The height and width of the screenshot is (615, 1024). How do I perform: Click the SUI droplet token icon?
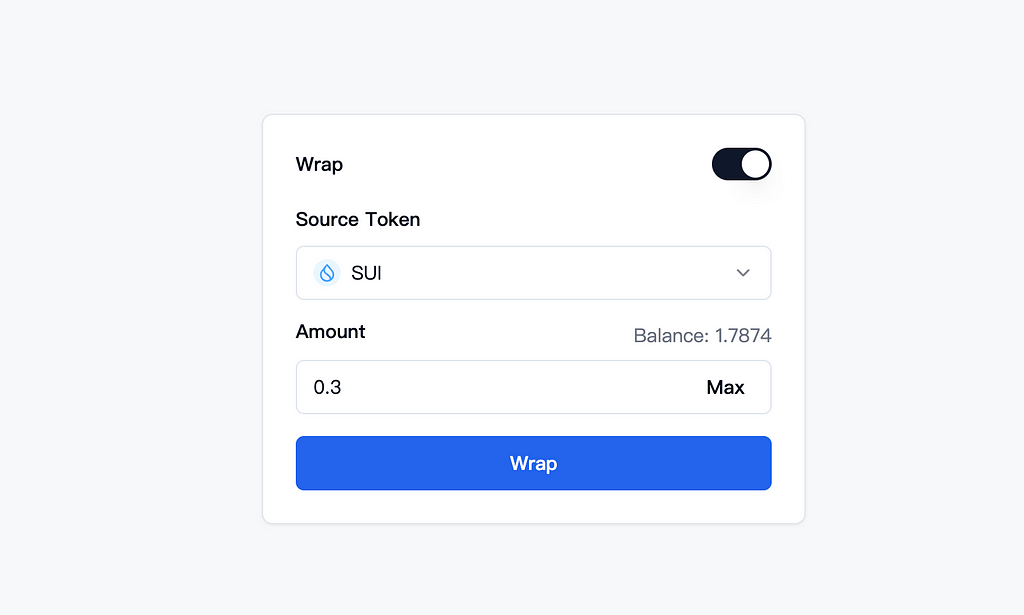327,273
